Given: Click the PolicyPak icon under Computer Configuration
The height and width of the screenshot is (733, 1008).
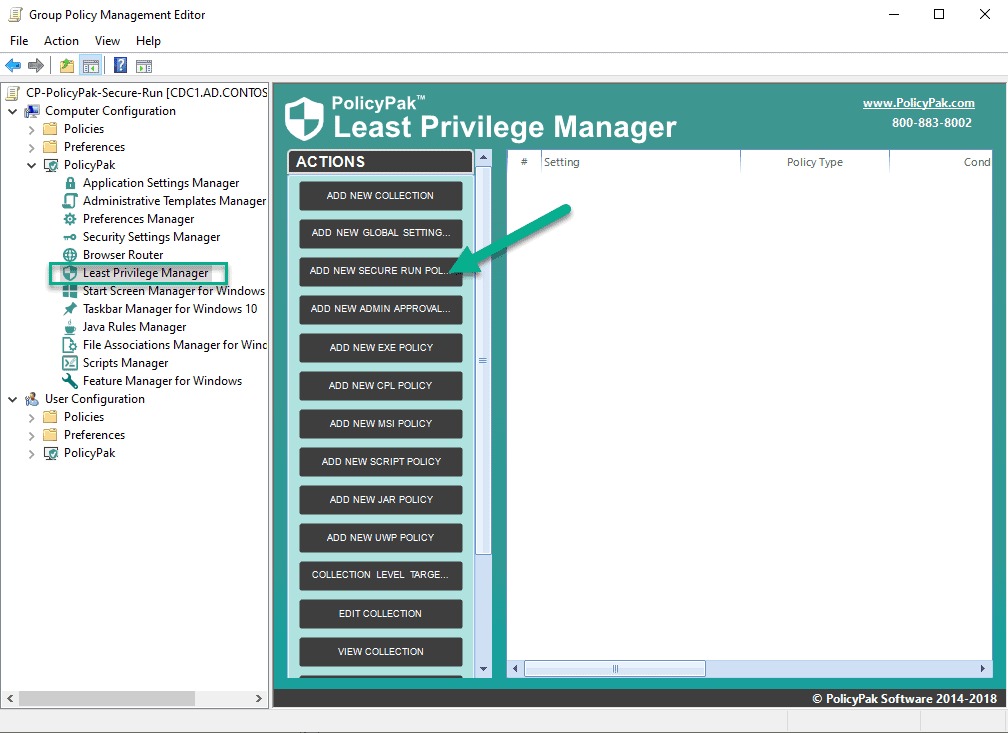Looking at the screenshot, I should (51, 165).
